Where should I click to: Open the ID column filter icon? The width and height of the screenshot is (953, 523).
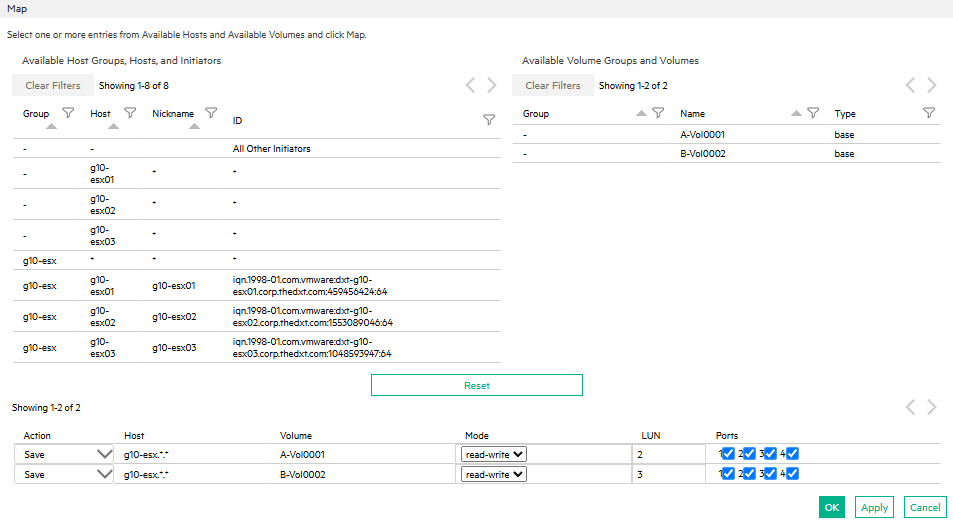click(x=489, y=120)
